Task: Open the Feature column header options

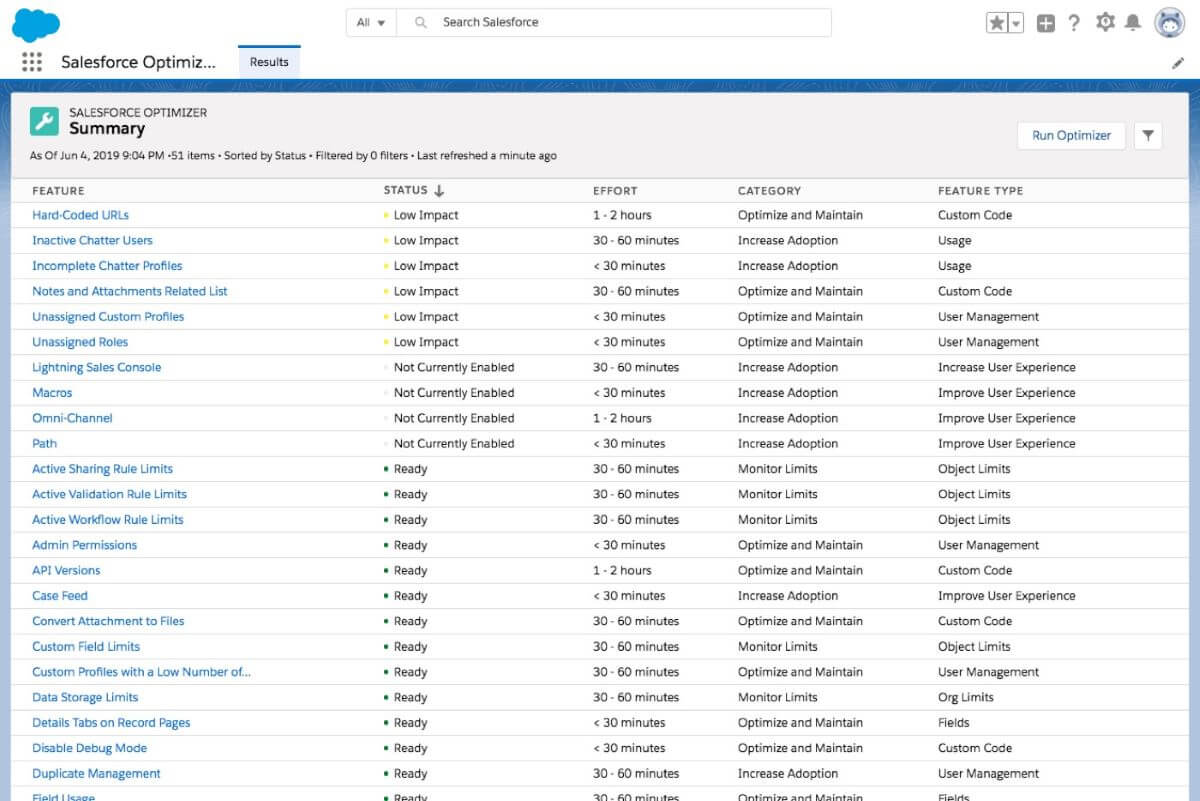Action: point(58,190)
